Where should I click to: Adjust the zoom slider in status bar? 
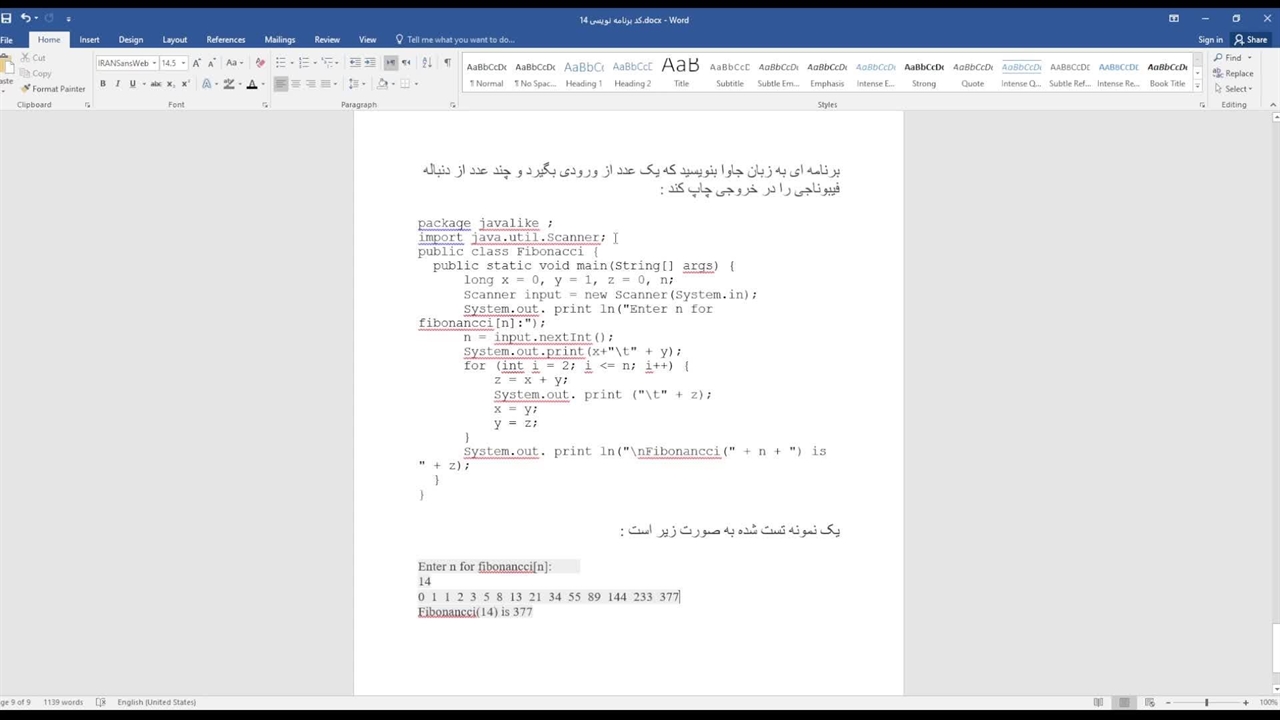pos(1206,702)
